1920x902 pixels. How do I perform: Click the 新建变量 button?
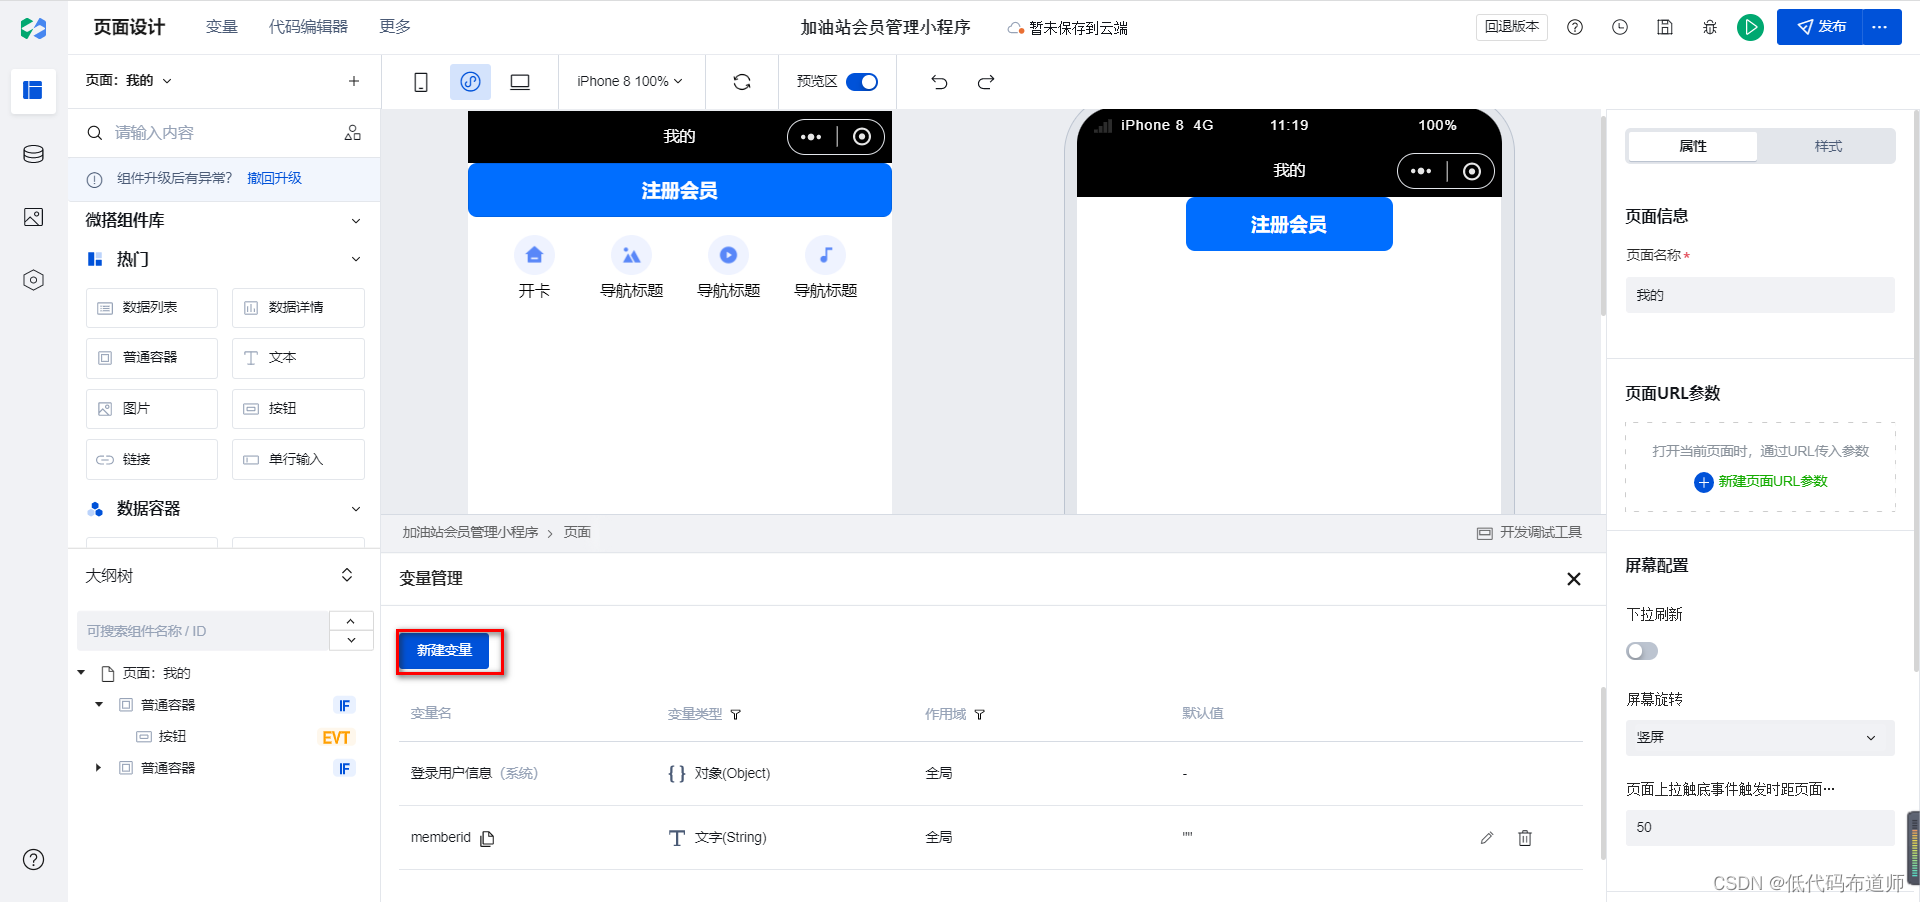[445, 651]
